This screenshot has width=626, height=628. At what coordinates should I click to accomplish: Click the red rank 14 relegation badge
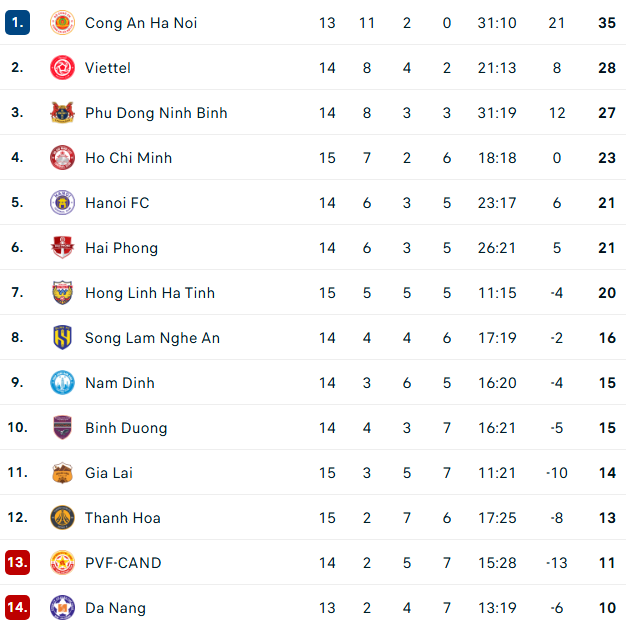tap(17, 608)
